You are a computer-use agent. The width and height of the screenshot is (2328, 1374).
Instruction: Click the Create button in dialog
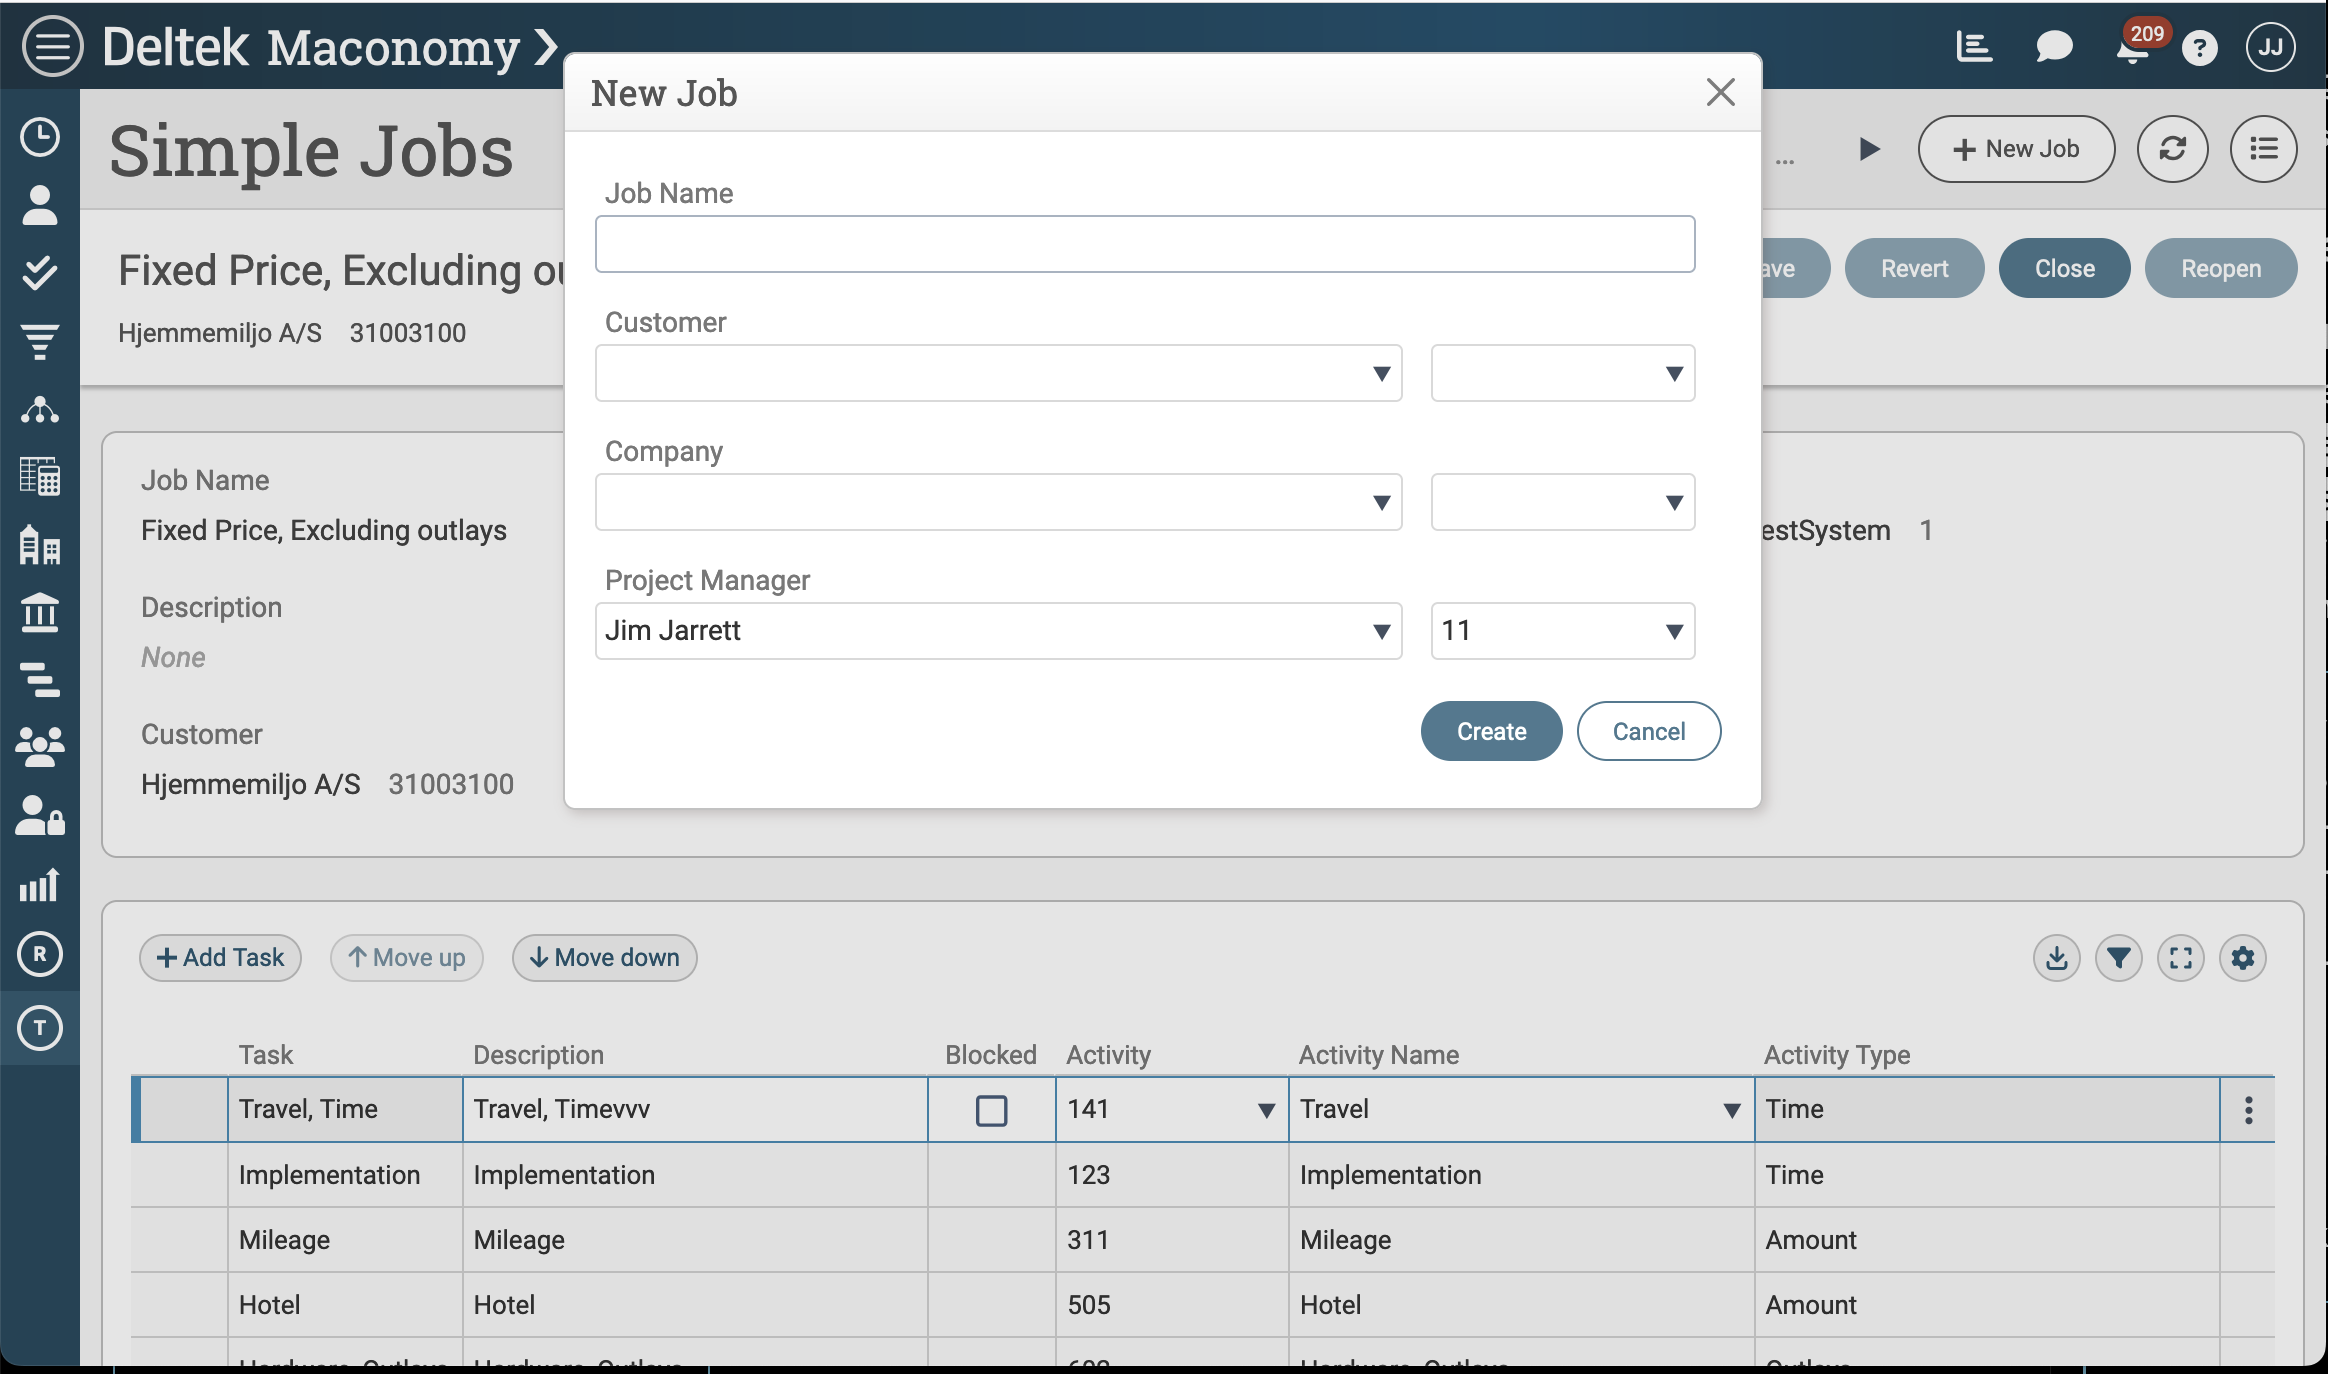(x=1491, y=731)
